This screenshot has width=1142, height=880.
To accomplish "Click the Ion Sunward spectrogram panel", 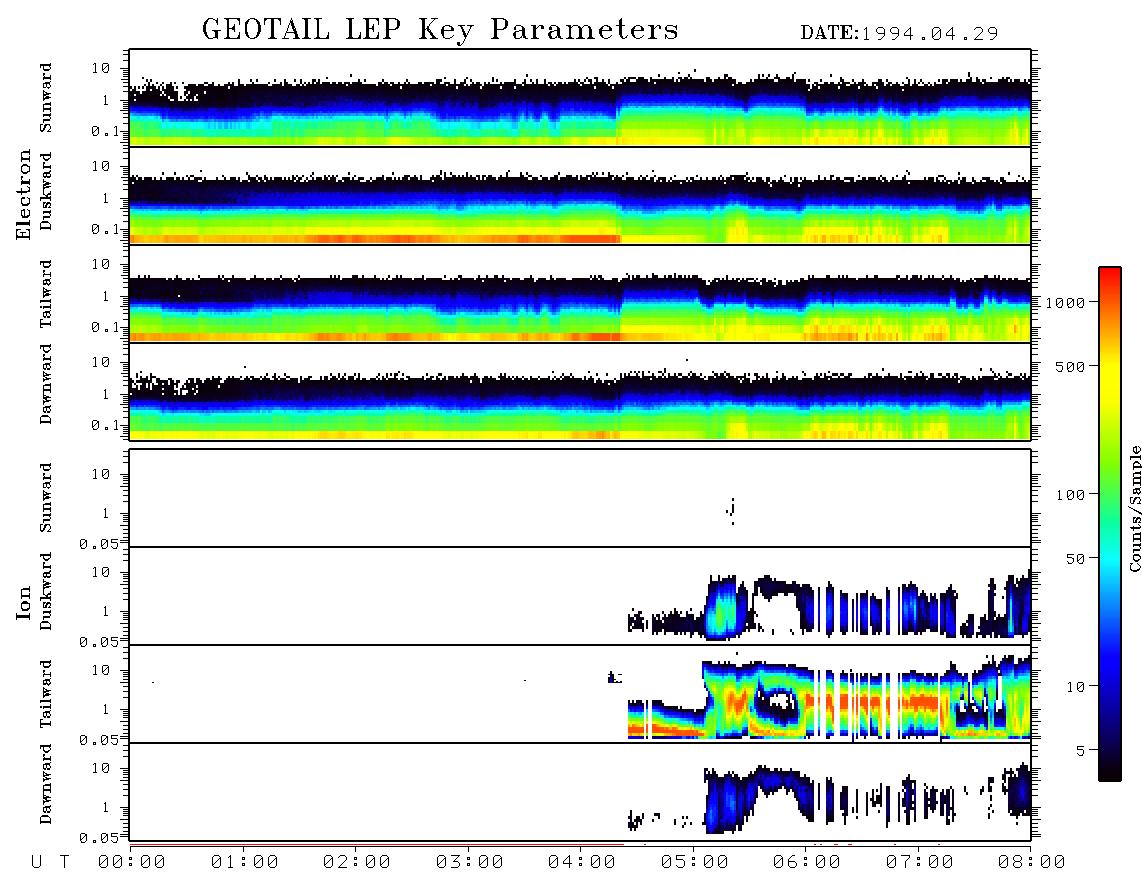I will coord(580,498).
